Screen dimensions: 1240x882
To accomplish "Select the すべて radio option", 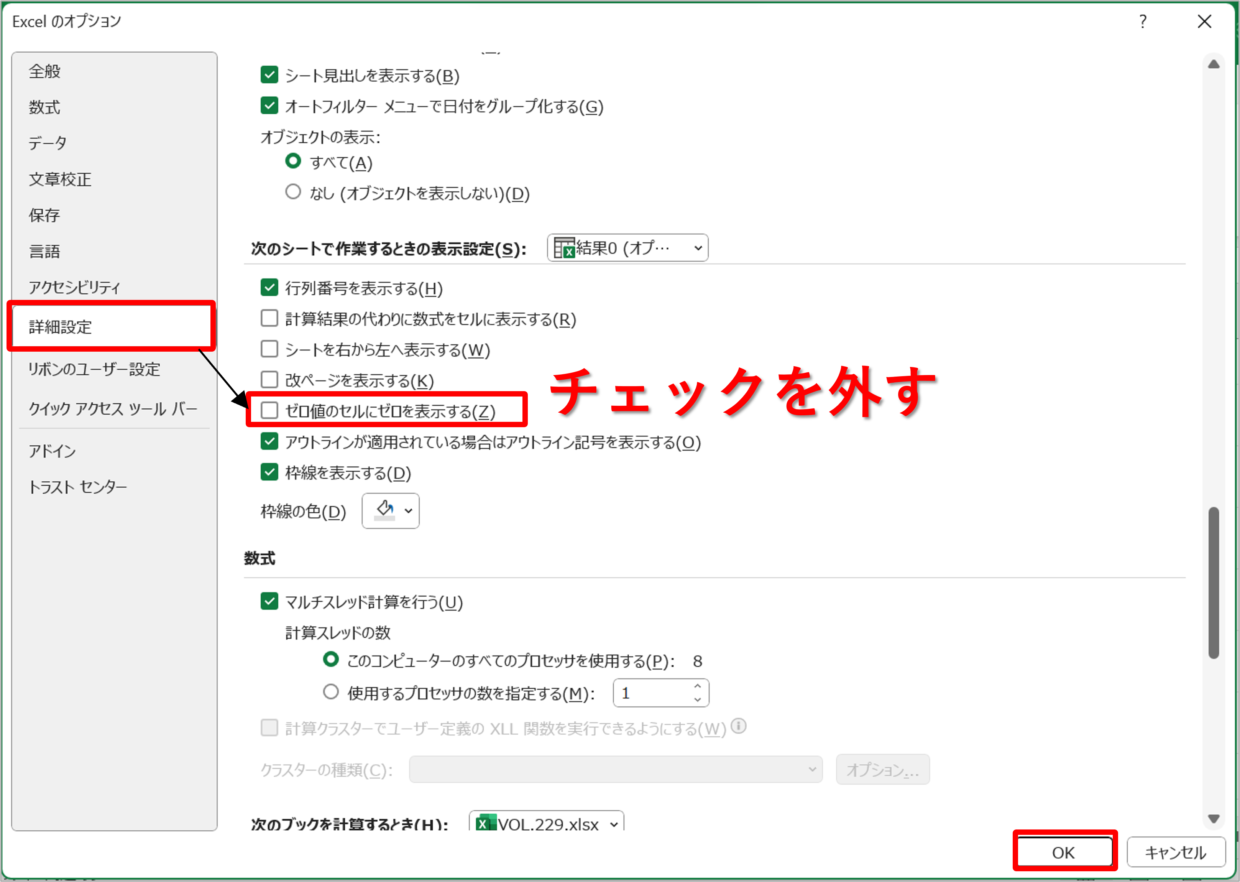I will [293, 162].
